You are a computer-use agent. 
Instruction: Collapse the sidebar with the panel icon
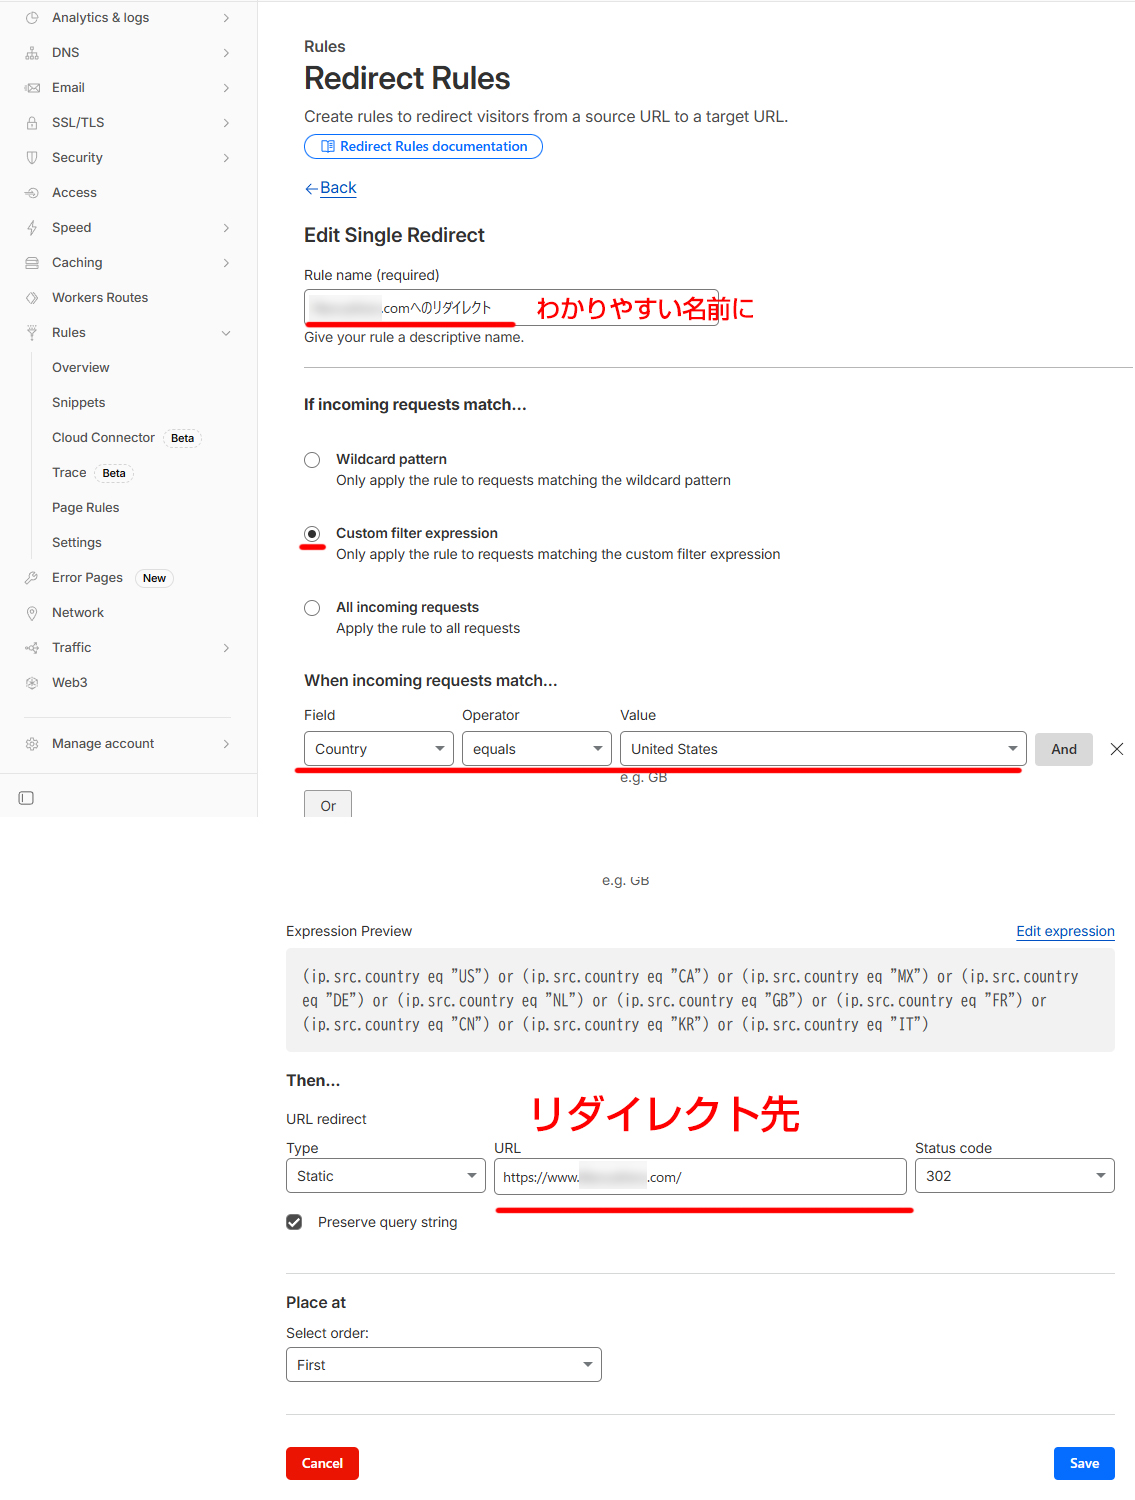(26, 798)
